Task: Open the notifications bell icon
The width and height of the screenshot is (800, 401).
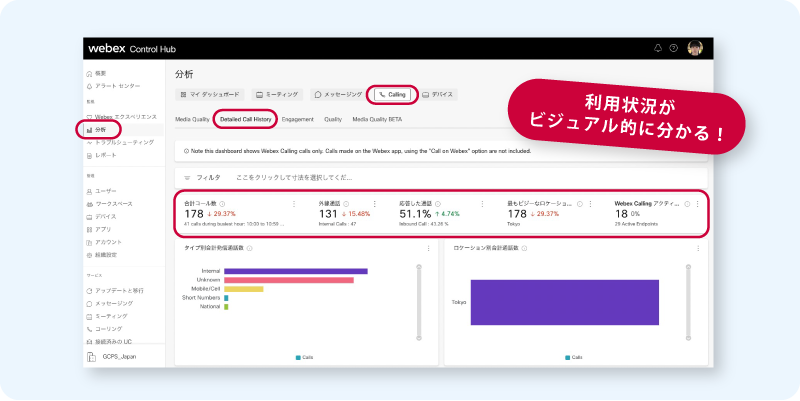Action: tap(658, 48)
